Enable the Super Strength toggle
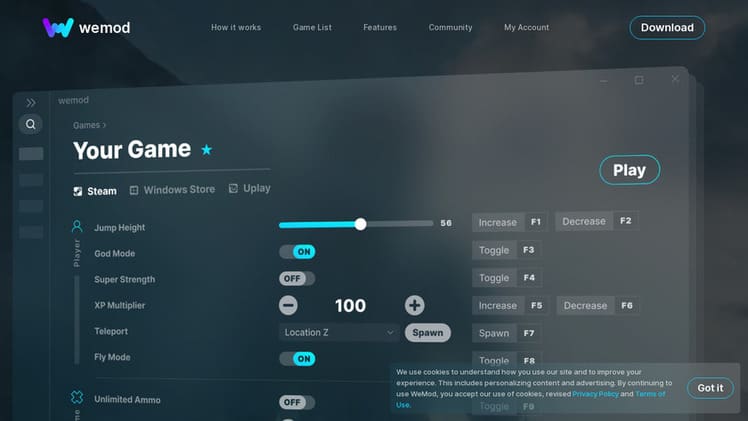Viewport: 748px width, 421px height. click(297, 279)
